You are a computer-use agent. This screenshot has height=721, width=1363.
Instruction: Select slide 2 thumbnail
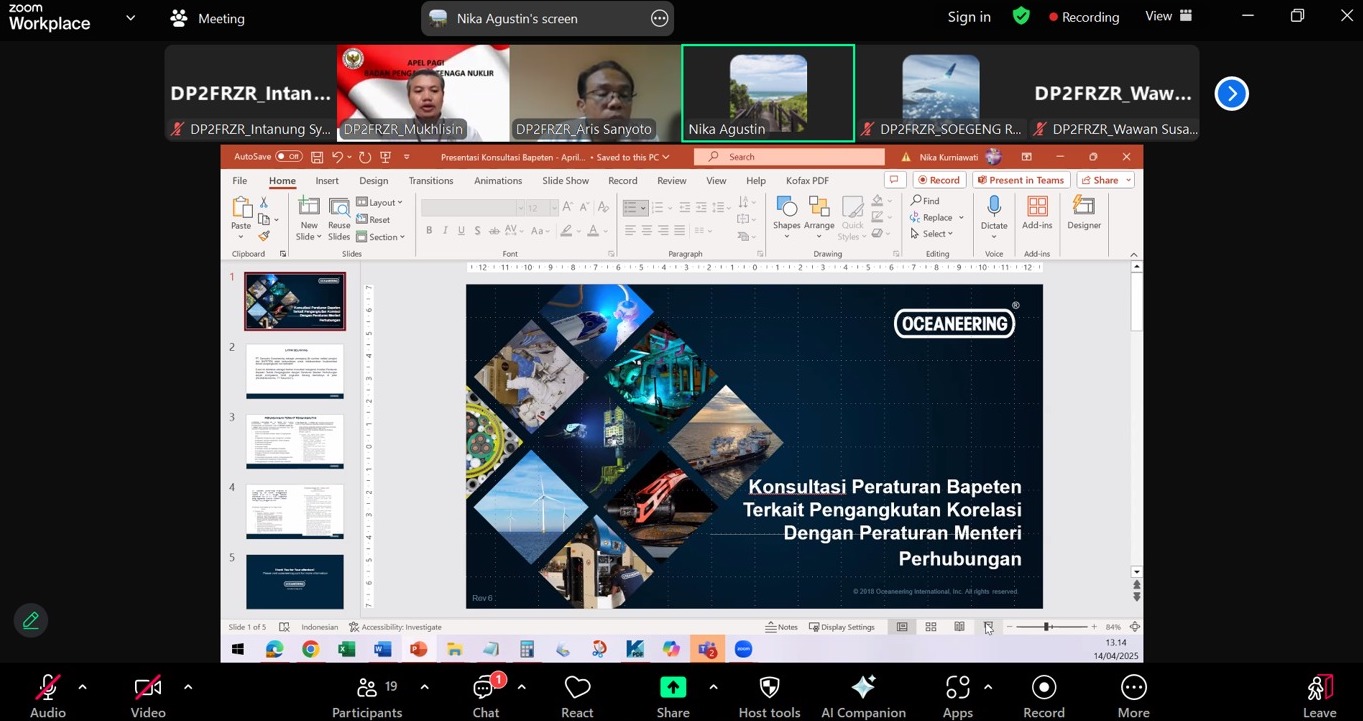295,371
